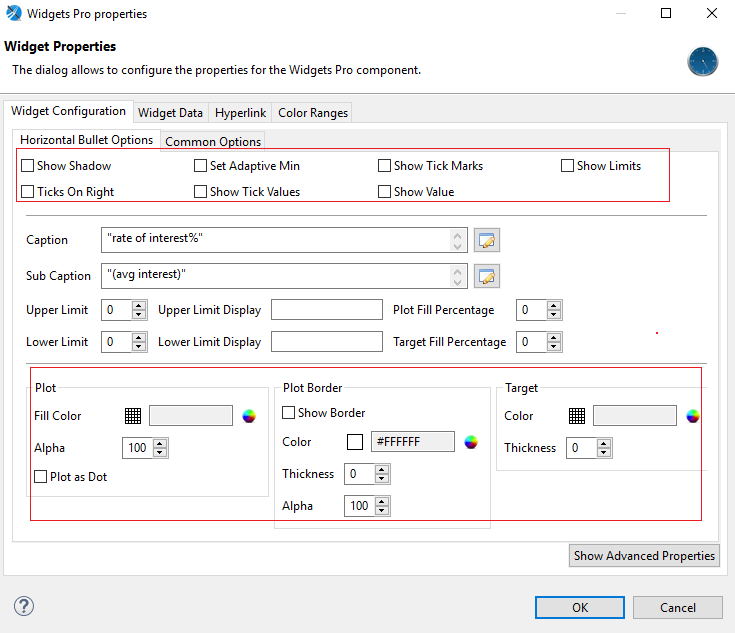Image resolution: width=735 pixels, height=633 pixels.
Task: Click the Cancel button
Action: click(x=678, y=608)
